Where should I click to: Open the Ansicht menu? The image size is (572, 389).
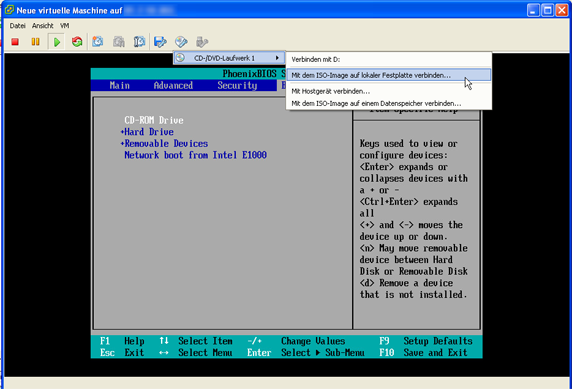[x=42, y=26]
